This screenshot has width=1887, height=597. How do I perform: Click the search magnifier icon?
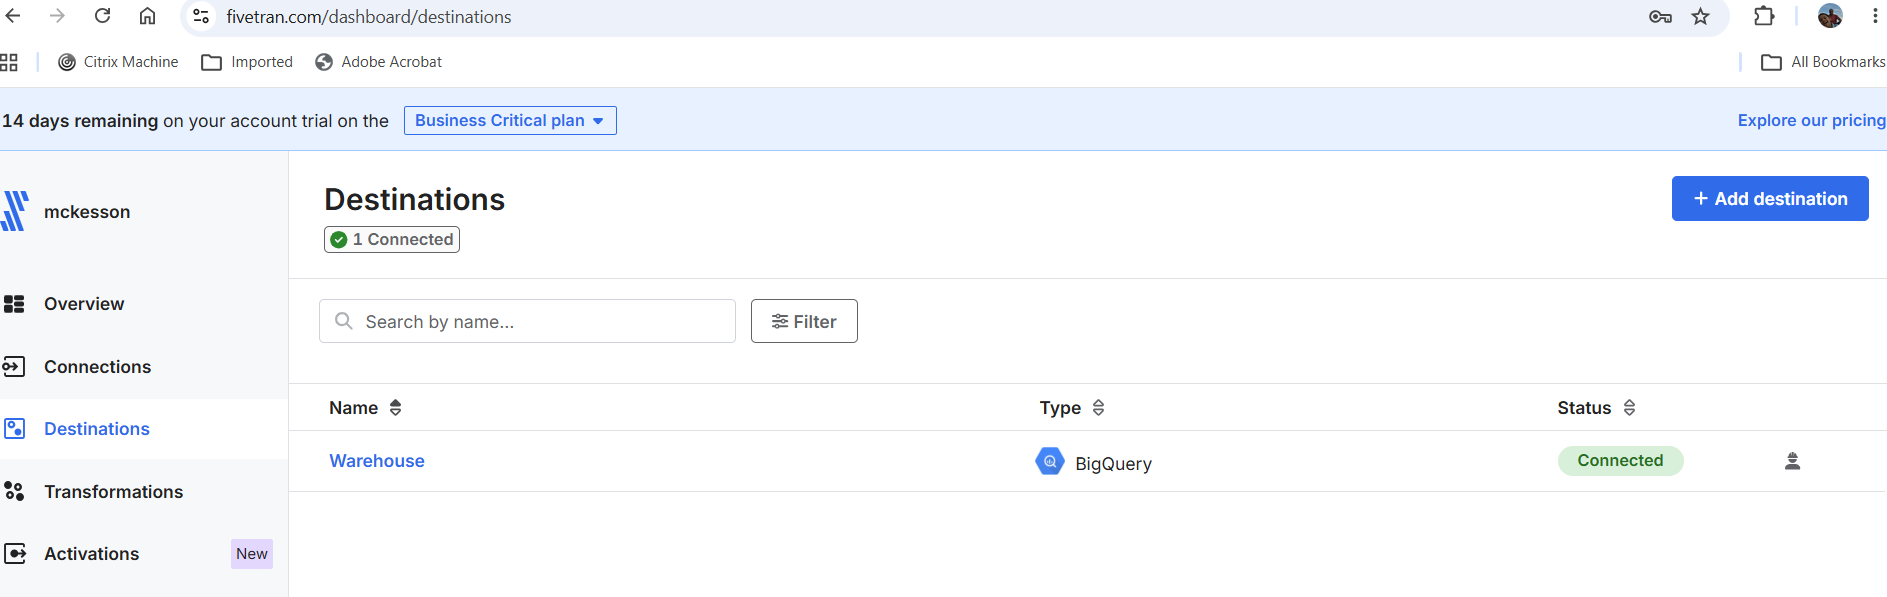coord(343,321)
